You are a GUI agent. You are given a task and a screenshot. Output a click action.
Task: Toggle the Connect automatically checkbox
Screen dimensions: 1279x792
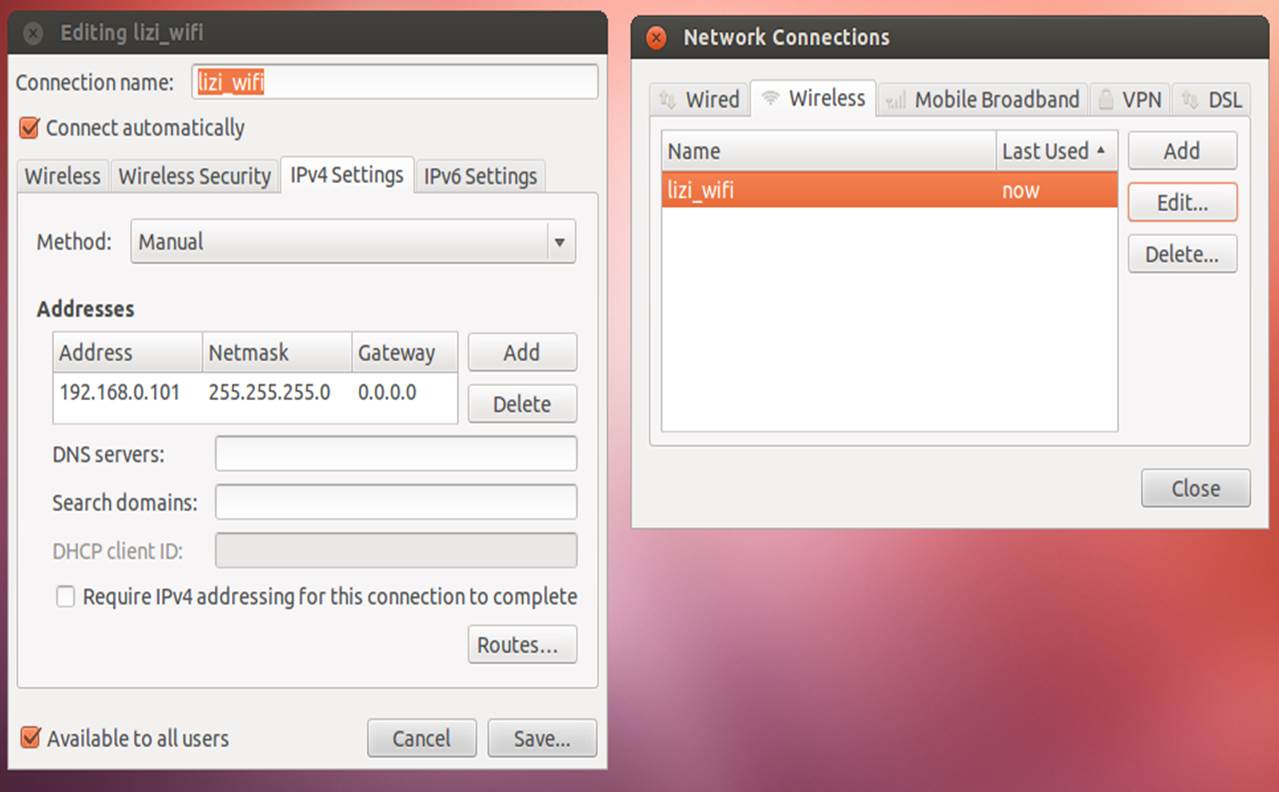point(30,128)
